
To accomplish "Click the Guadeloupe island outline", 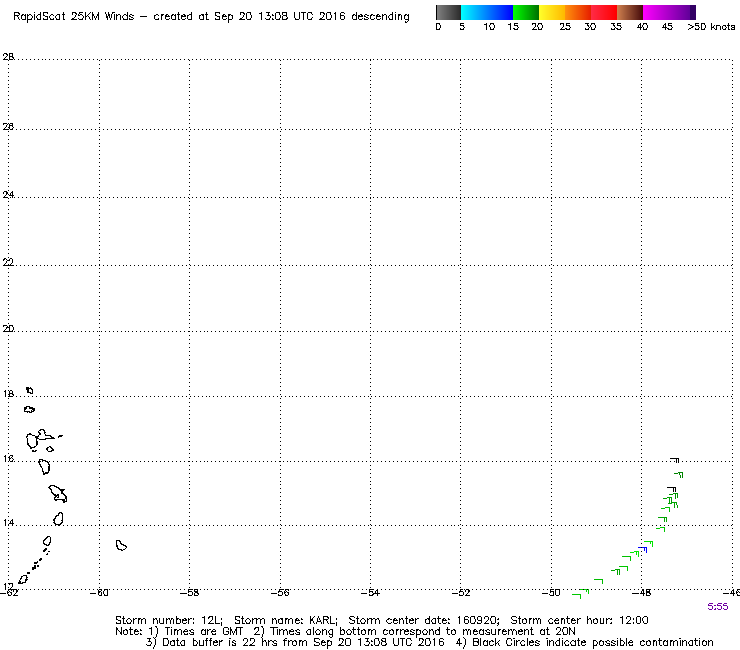I will pyautogui.click(x=40, y=439).
